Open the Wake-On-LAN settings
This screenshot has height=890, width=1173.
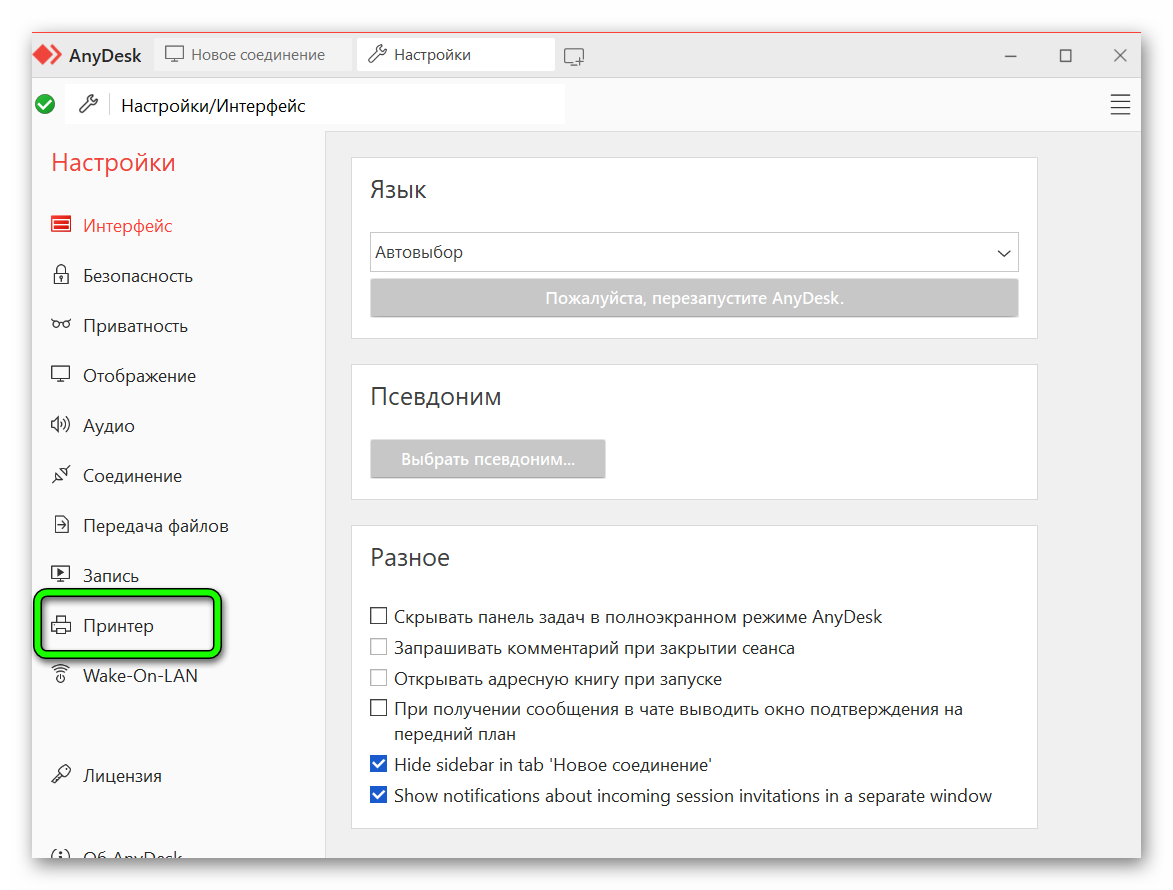(x=140, y=675)
